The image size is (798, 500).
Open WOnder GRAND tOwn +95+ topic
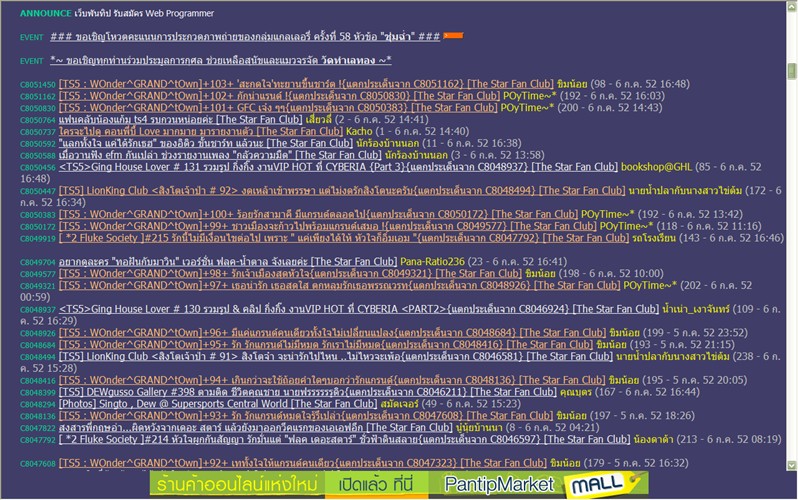[326, 344]
